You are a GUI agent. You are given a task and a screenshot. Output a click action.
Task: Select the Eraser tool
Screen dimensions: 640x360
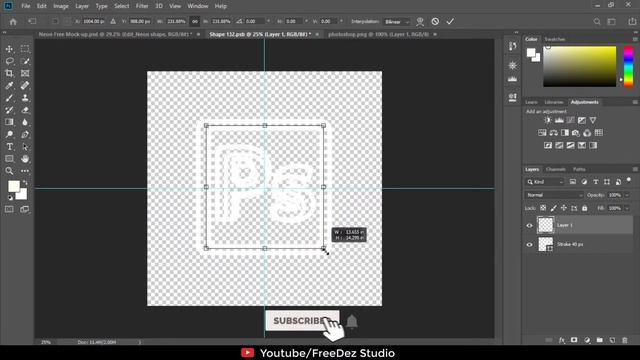25,110
